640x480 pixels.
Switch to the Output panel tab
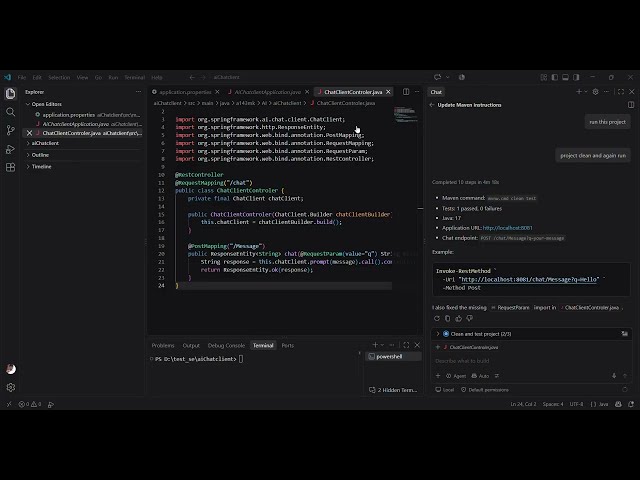tap(191, 345)
